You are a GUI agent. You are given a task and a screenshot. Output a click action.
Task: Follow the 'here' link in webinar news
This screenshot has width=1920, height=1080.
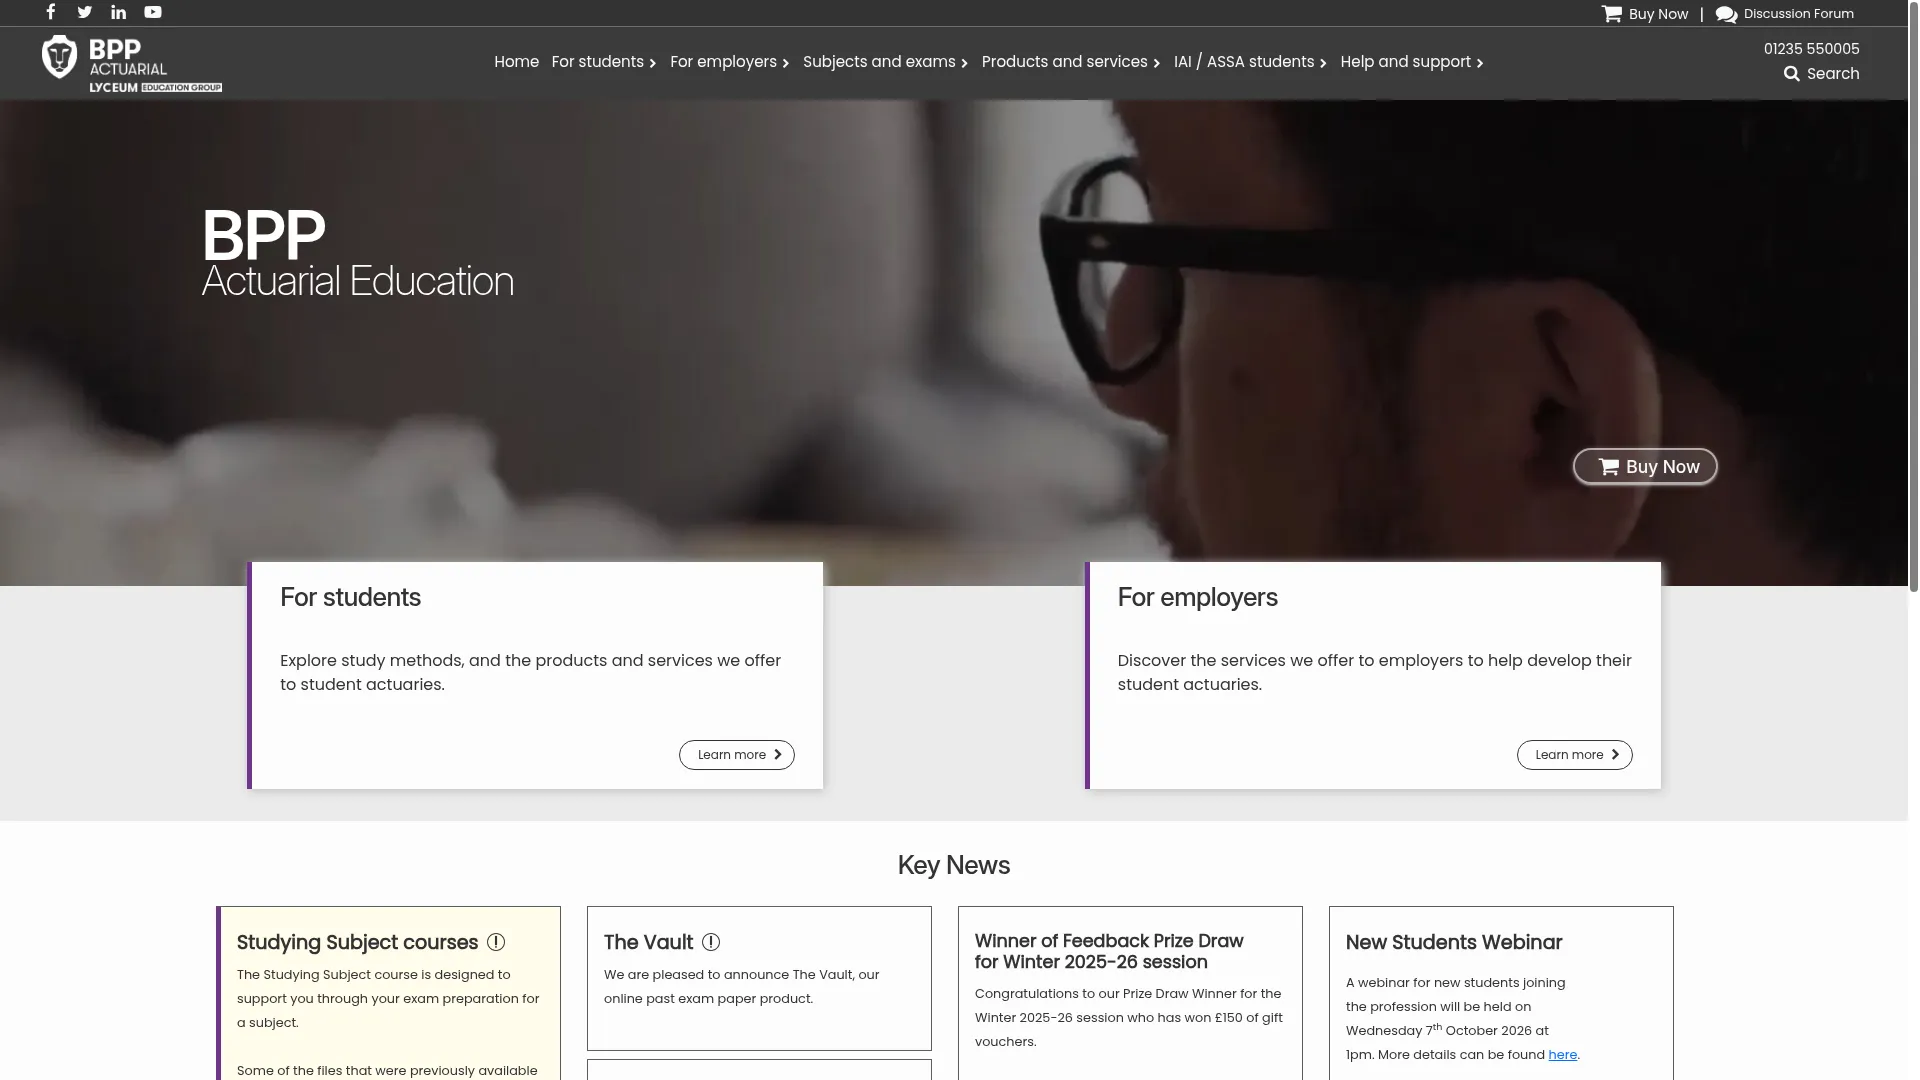1562,1055
